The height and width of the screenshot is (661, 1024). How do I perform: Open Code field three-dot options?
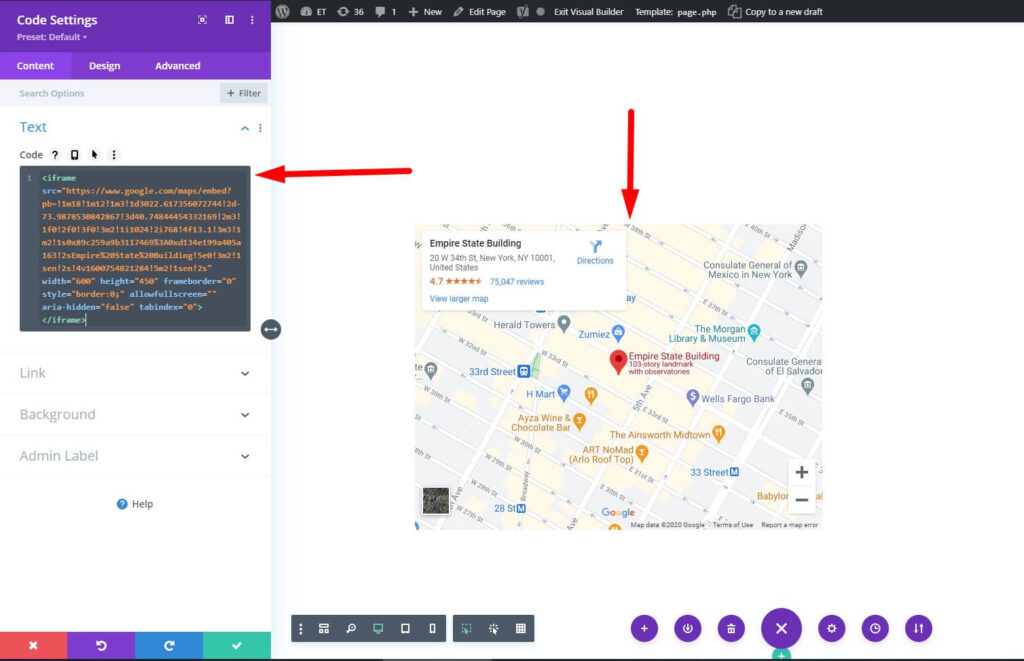(114, 155)
